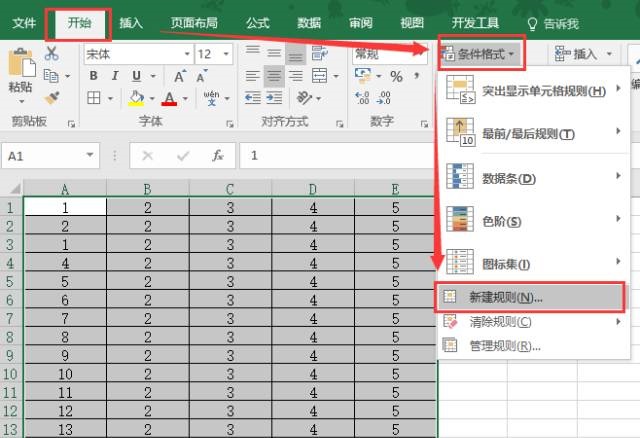Open 清除规则 submenu
640x438 pixels.
point(533,322)
